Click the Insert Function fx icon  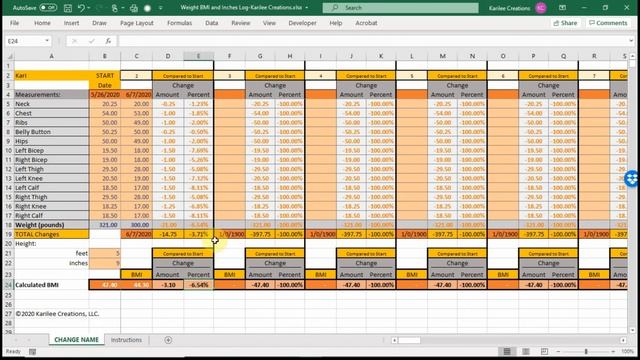click(x=108, y=41)
